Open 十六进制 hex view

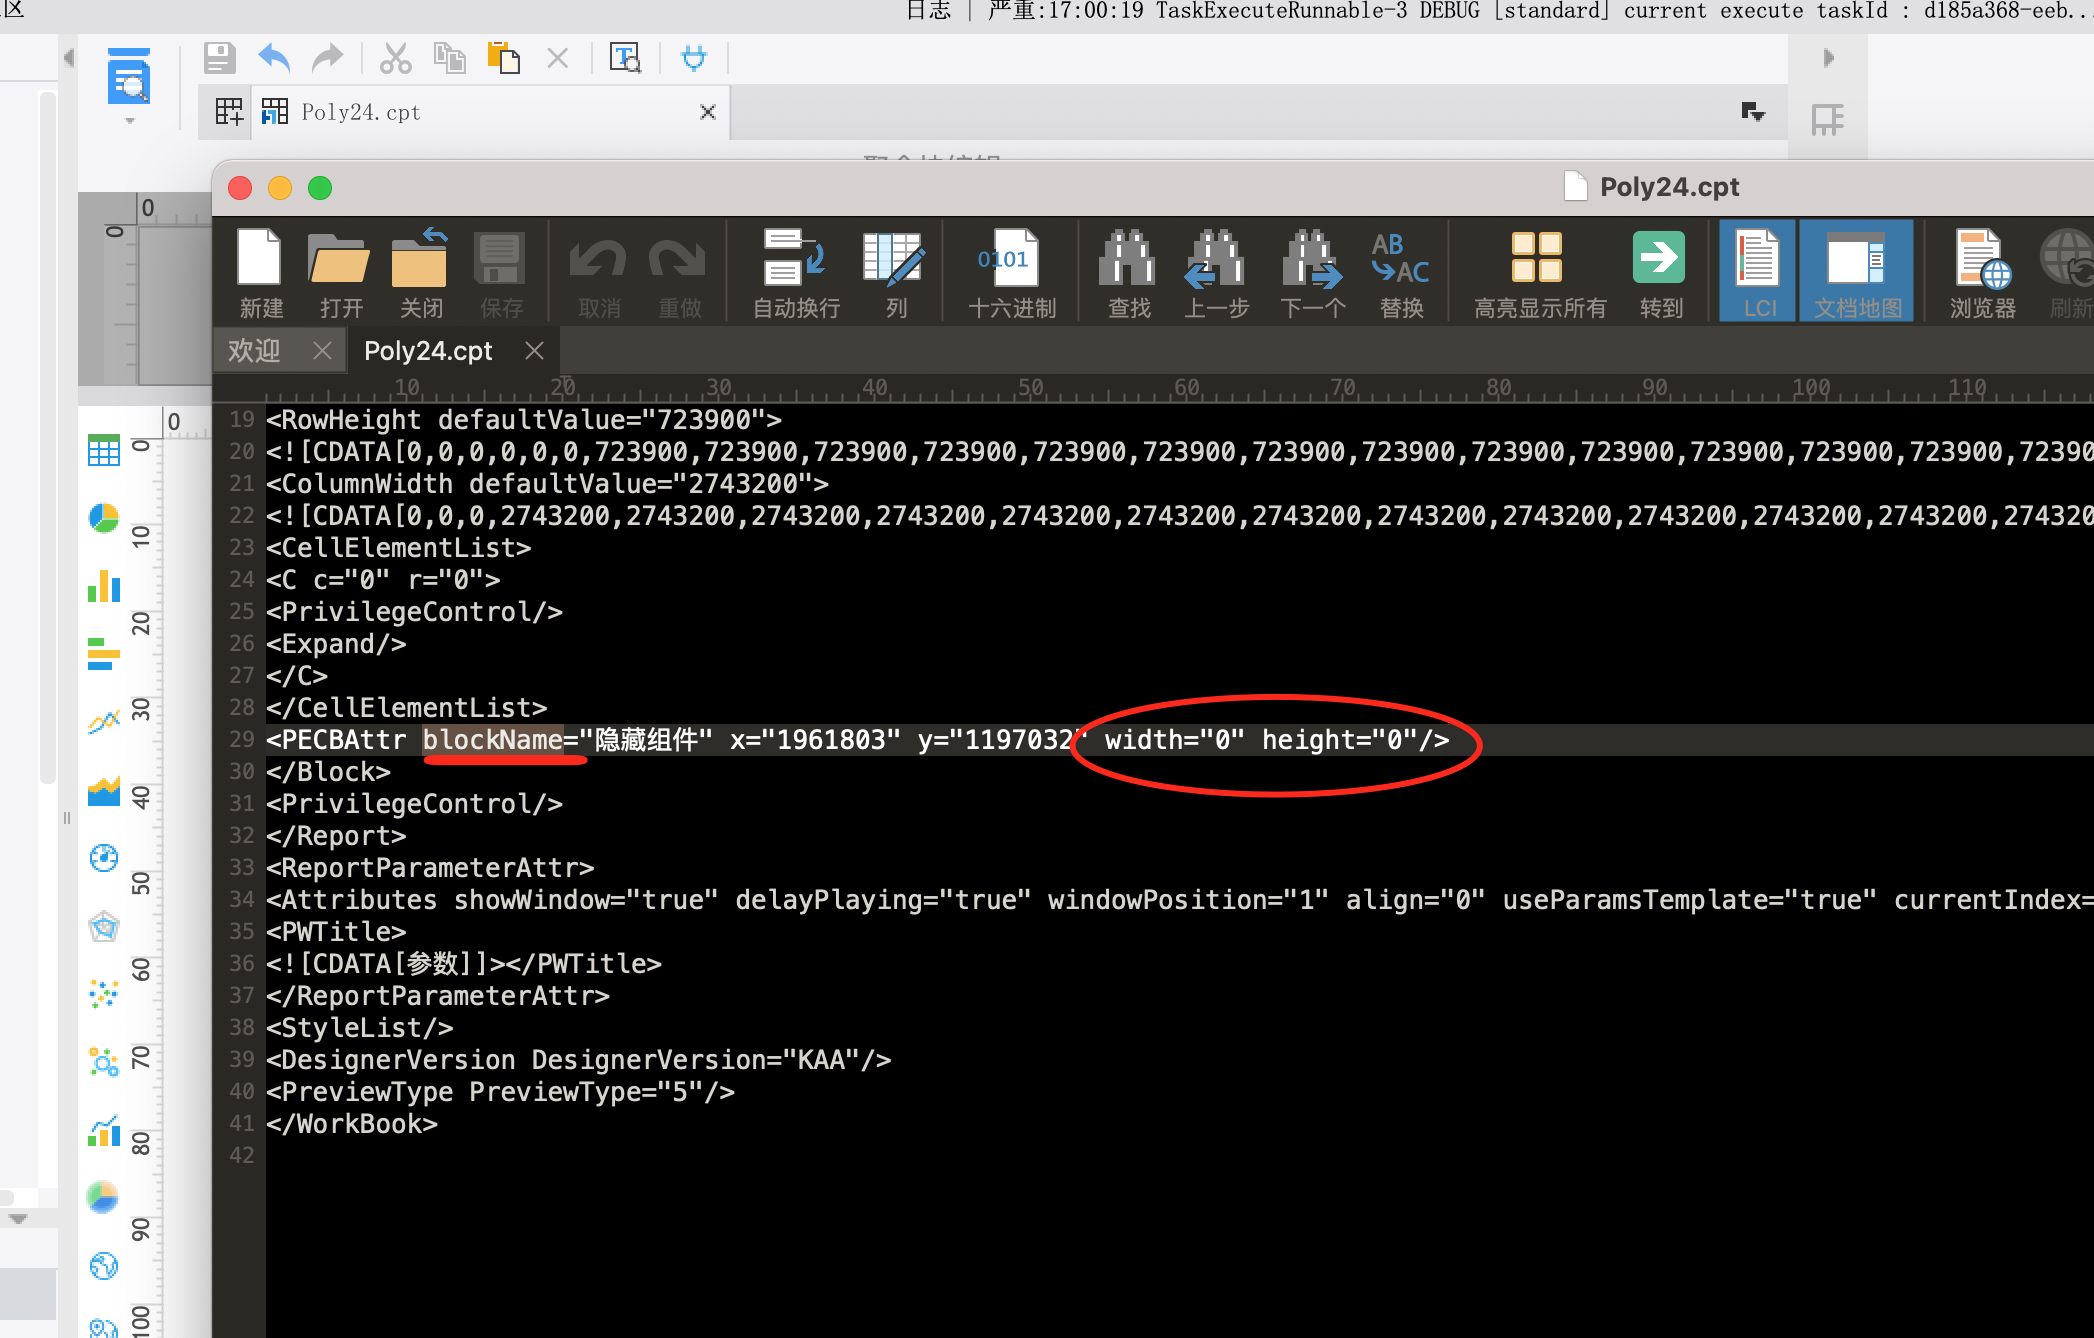1011,272
